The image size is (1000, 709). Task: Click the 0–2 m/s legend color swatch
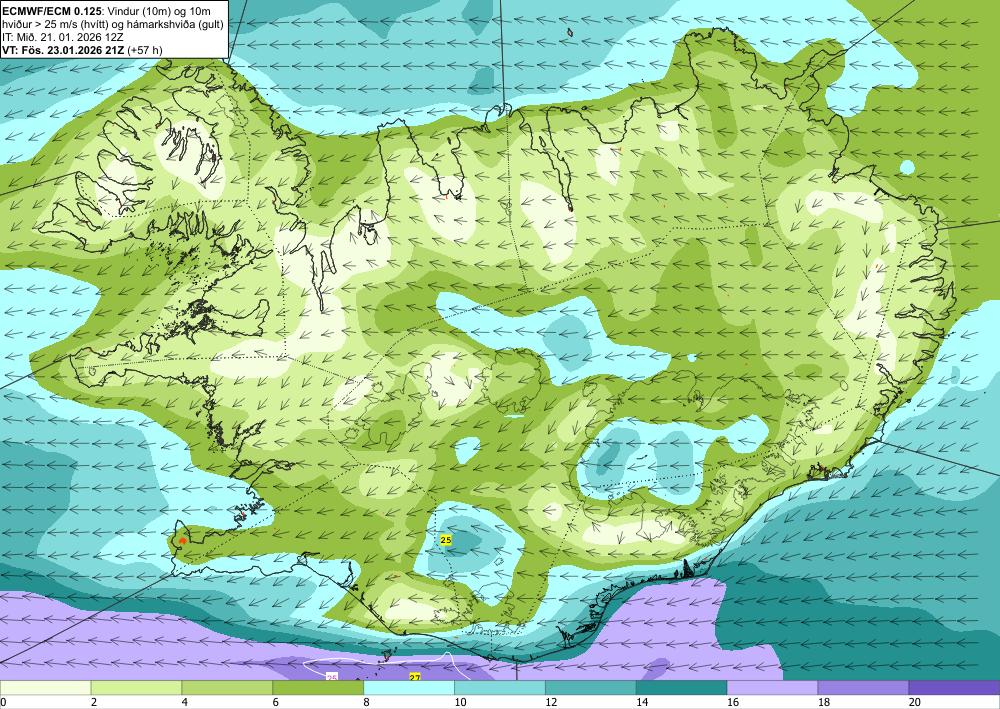click(x=45, y=687)
